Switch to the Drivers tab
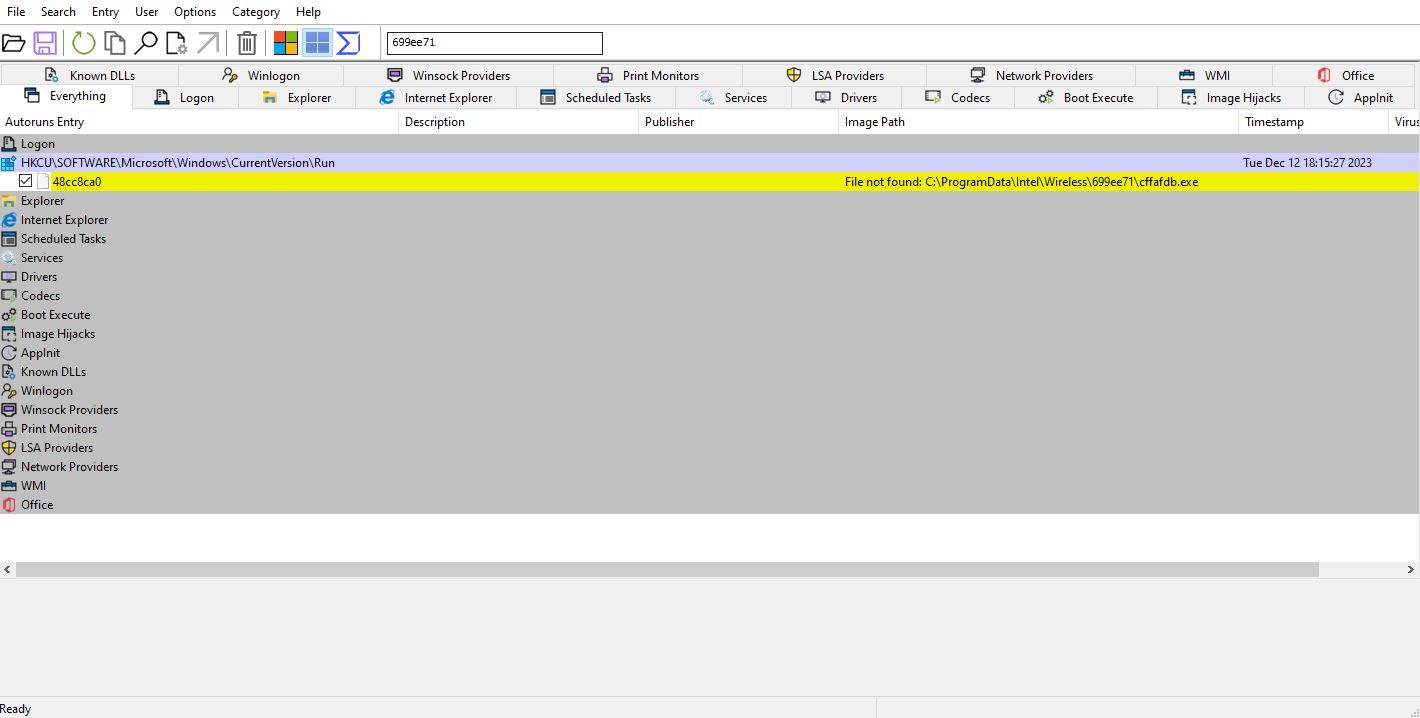The image size is (1420, 718). [846, 97]
